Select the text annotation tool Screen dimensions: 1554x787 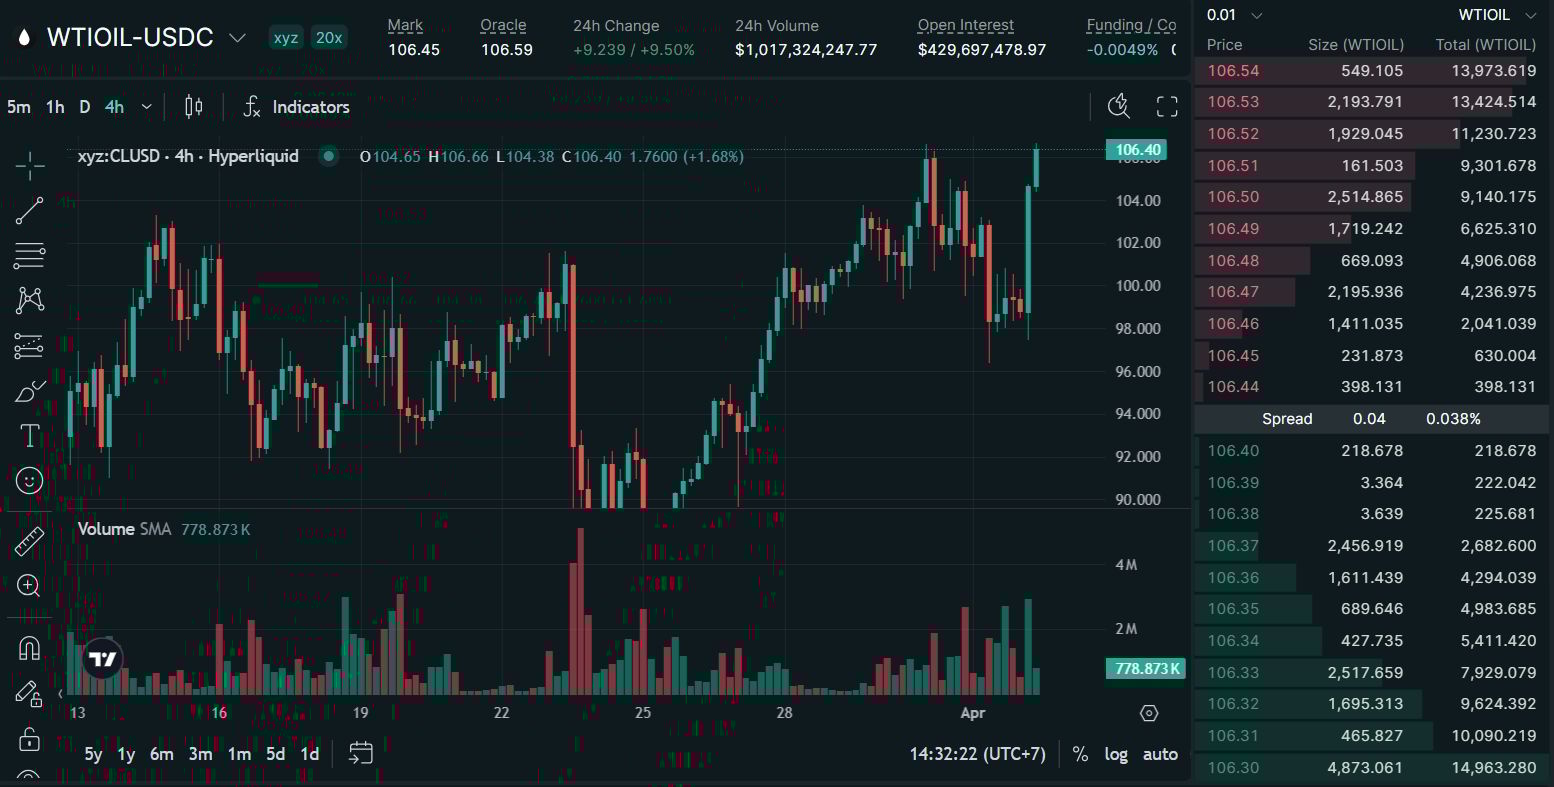point(29,435)
